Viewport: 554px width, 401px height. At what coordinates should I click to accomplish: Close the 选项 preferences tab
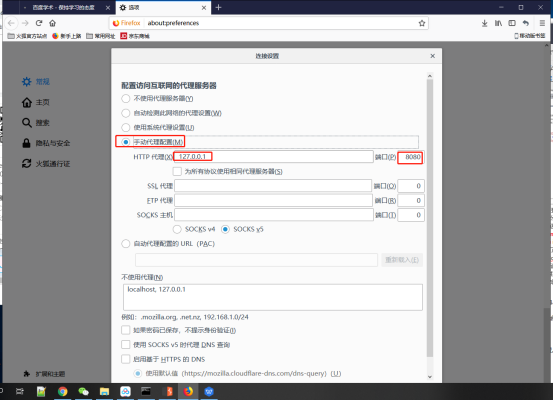click(204, 7)
